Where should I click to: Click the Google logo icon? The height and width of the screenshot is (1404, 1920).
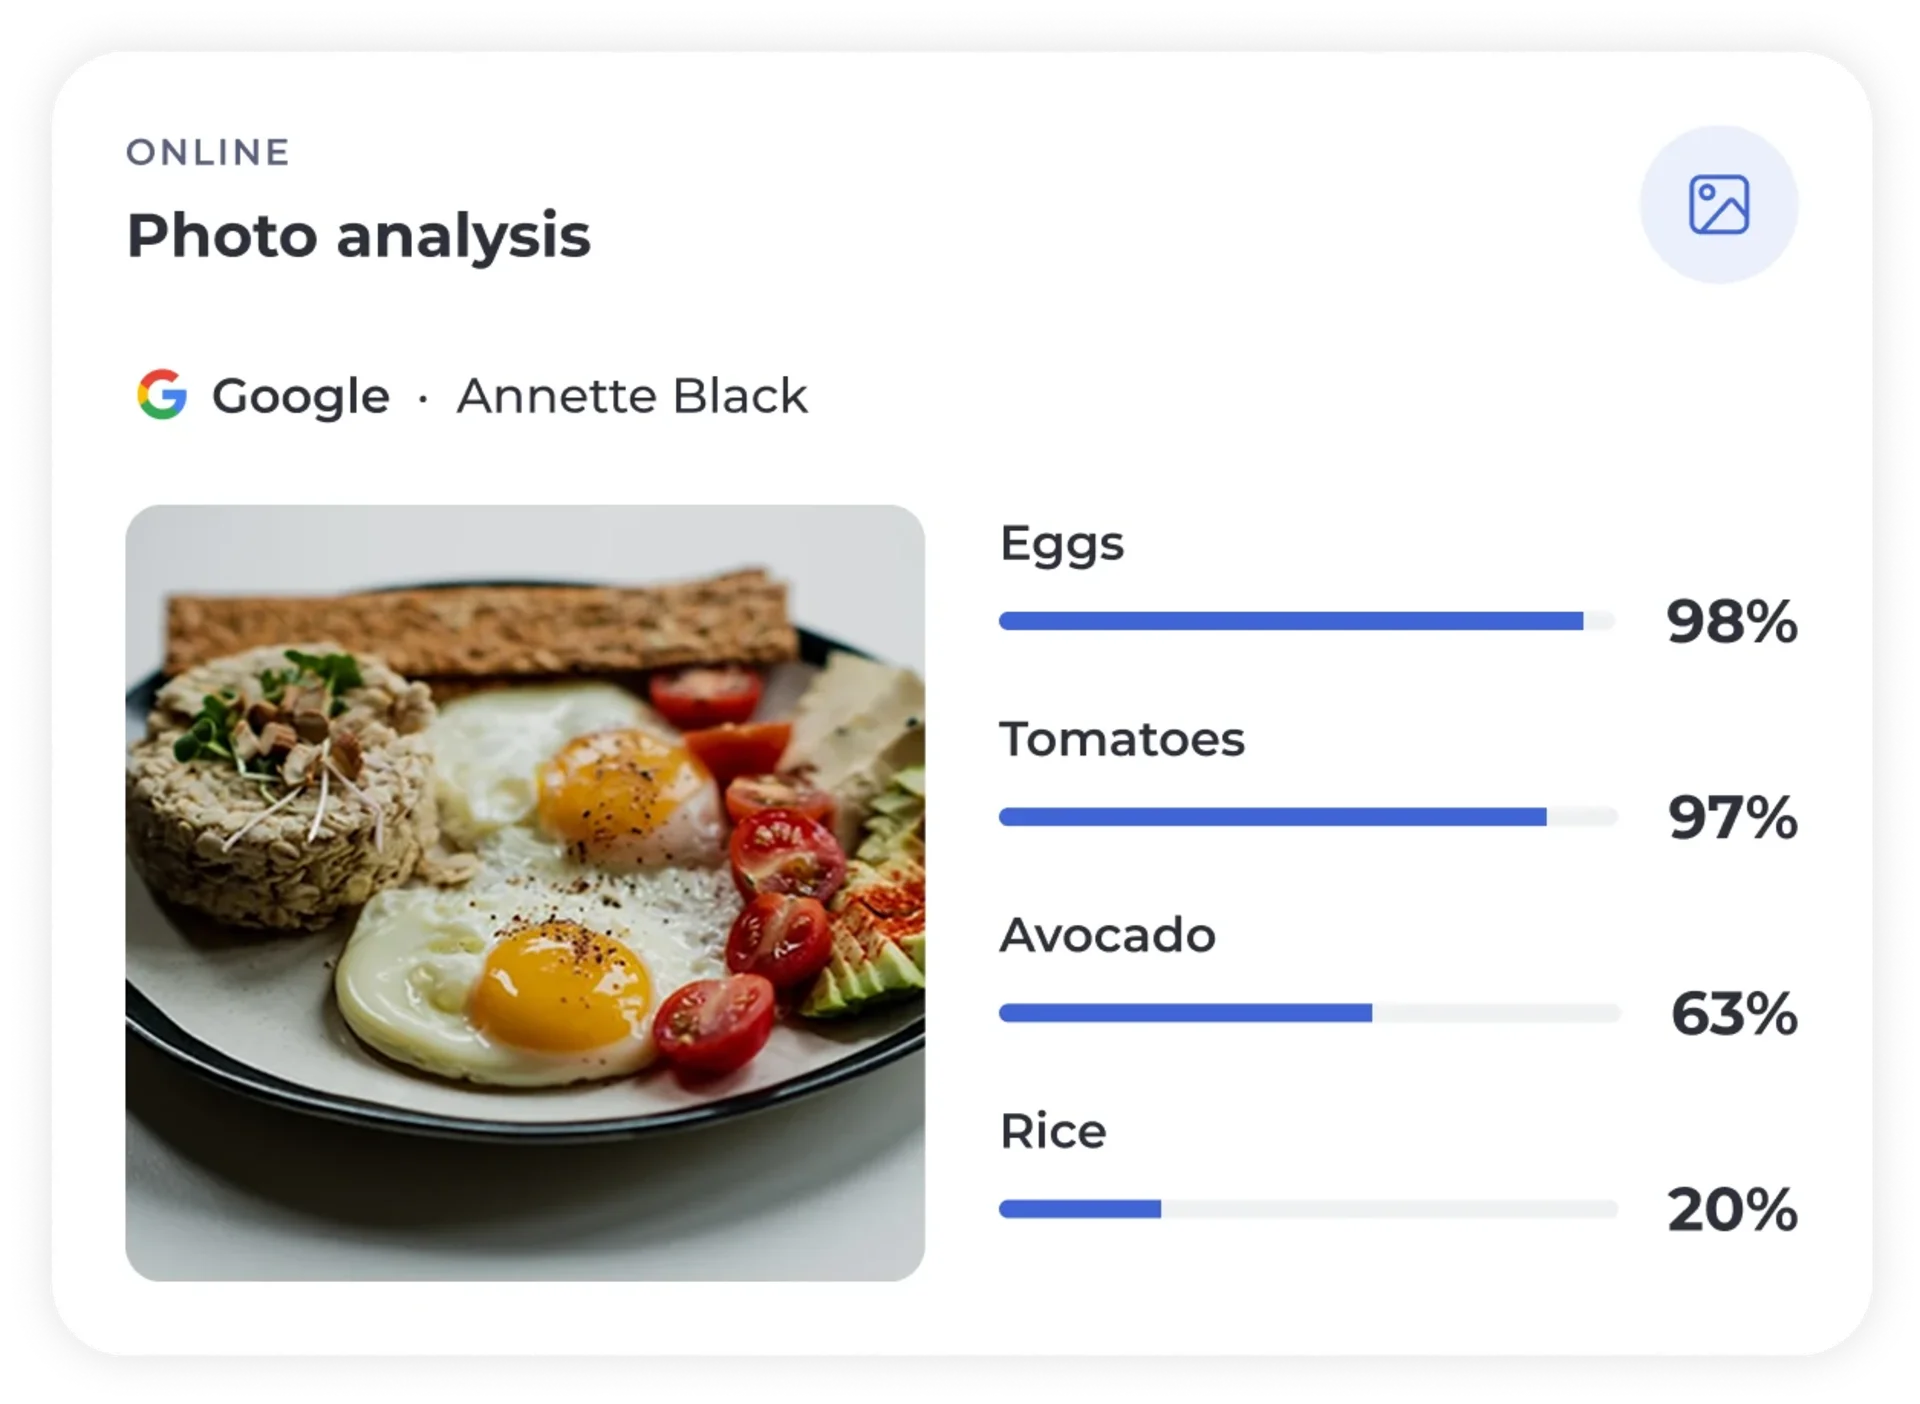click(x=162, y=394)
